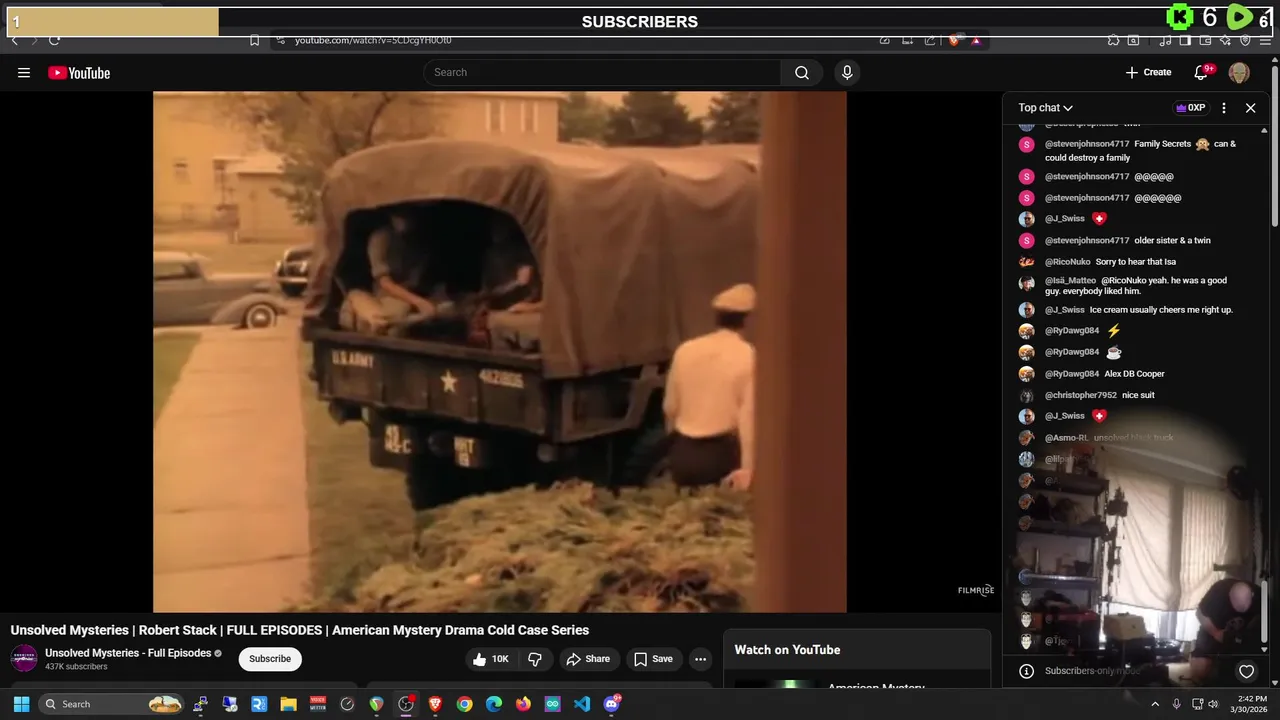This screenshot has height=720, width=1280.
Task: Open Brave Leo AI sparkle icon
Action: [x=1225, y=41]
